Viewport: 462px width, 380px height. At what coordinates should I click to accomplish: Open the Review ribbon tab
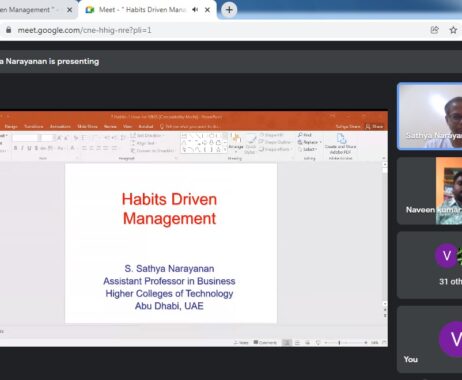click(110, 127)
